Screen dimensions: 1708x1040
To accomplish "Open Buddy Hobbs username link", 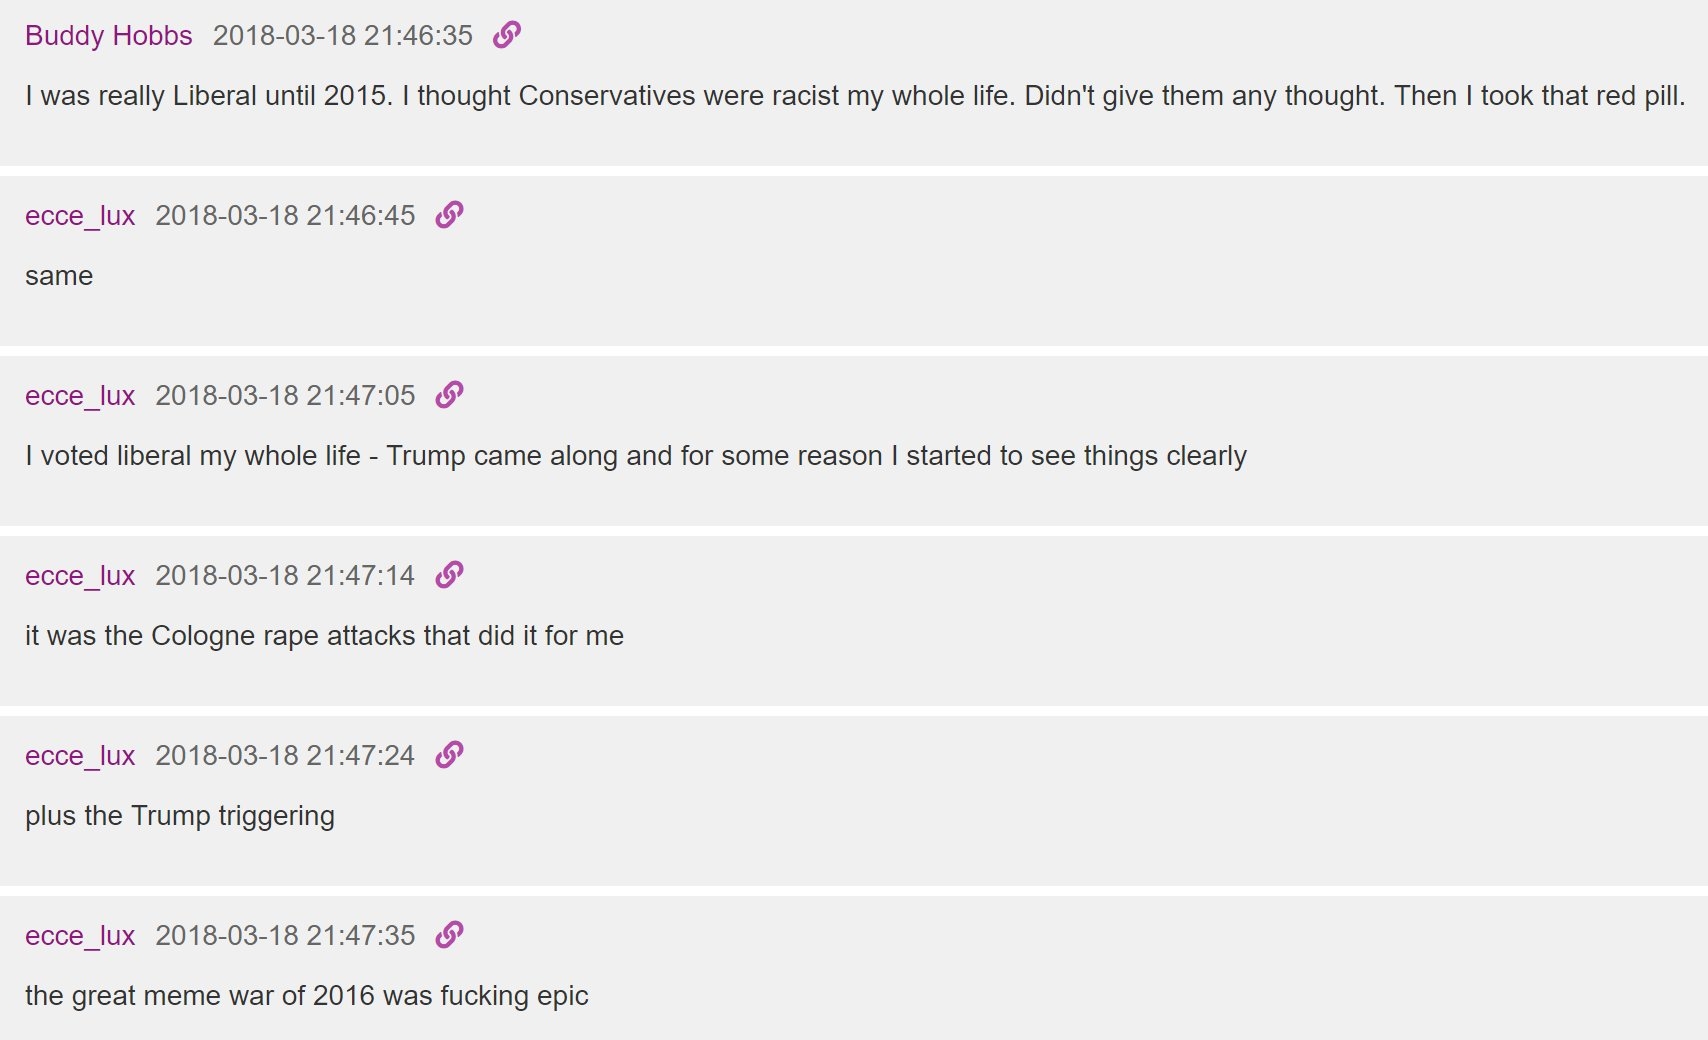I will tap(108, 35).
